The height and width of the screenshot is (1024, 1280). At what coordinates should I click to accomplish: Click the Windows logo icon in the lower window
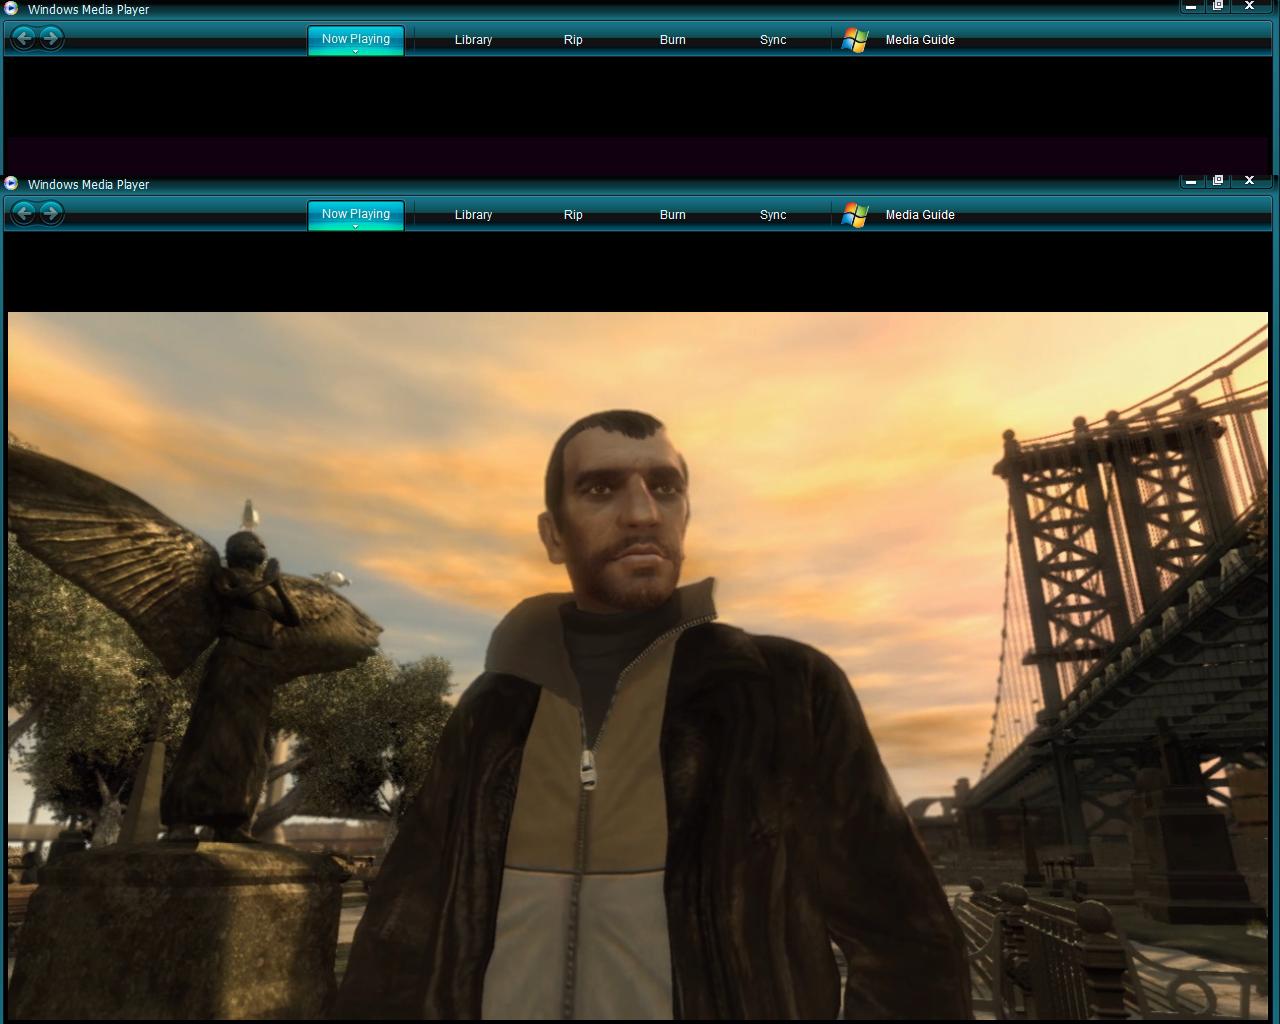click(x=855, y=215)
